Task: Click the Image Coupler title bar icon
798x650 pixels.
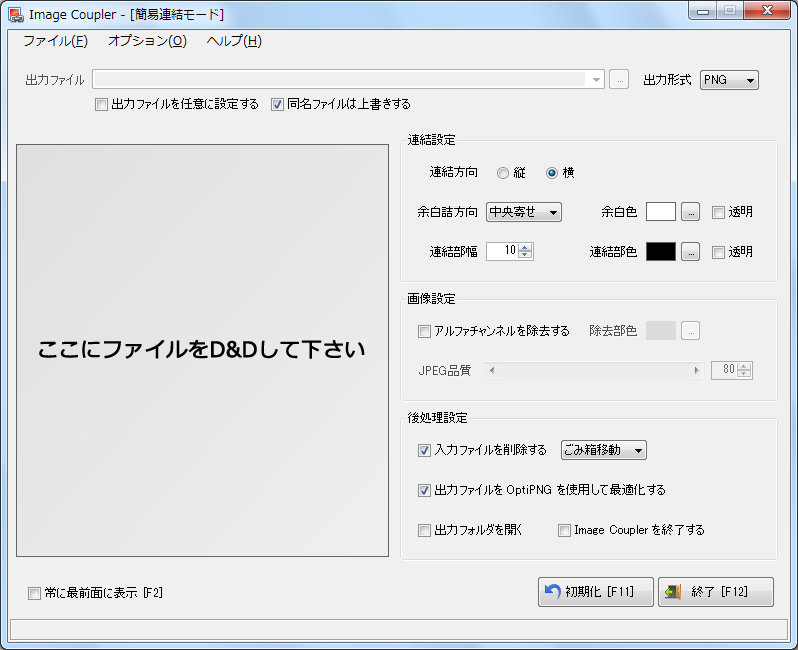Action: pyautogui.click(x=16, y=14)
